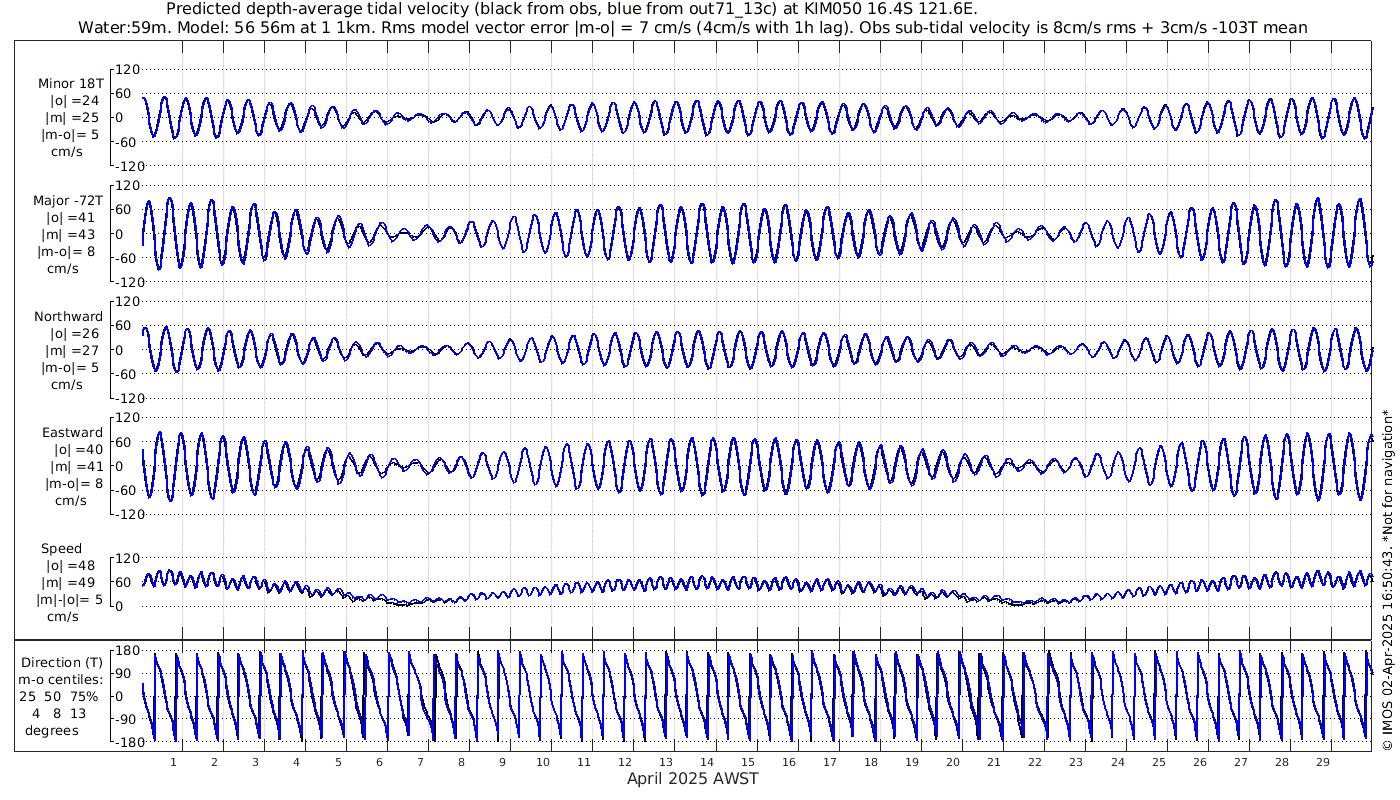Click the date tick label '13'

point(666,762)
